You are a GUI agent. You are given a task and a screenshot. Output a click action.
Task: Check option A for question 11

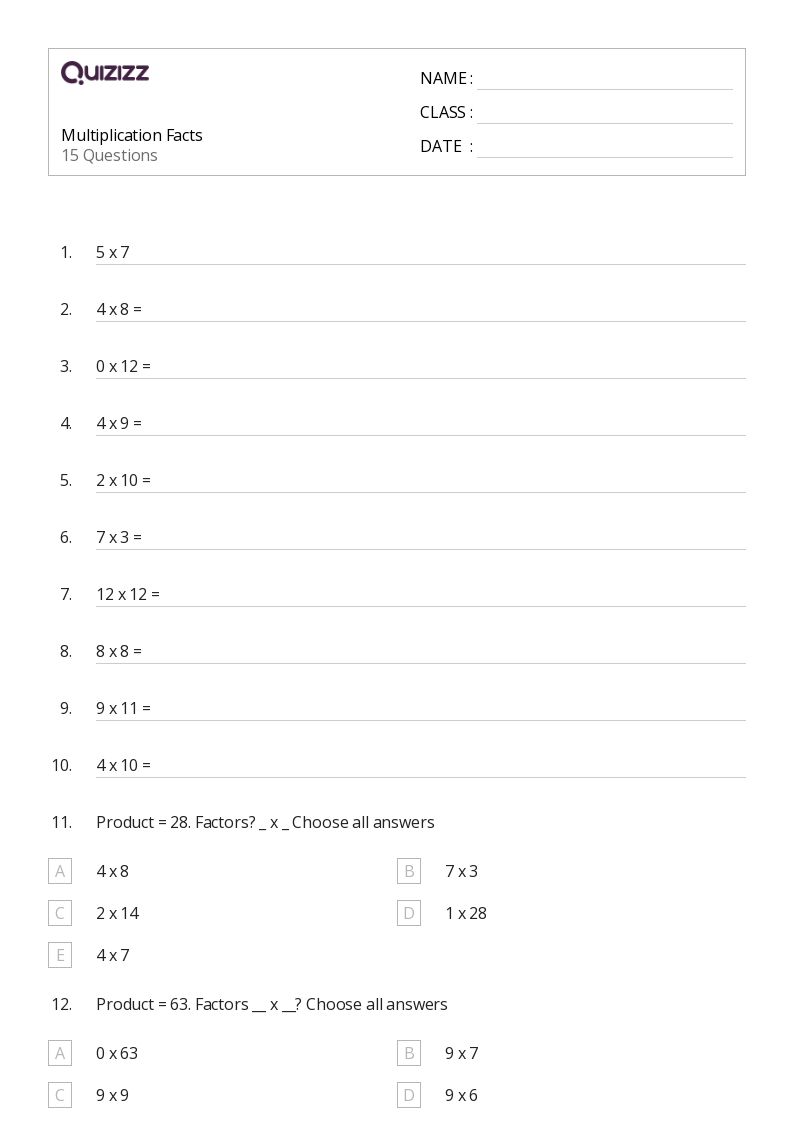click(x=60, y=872)
